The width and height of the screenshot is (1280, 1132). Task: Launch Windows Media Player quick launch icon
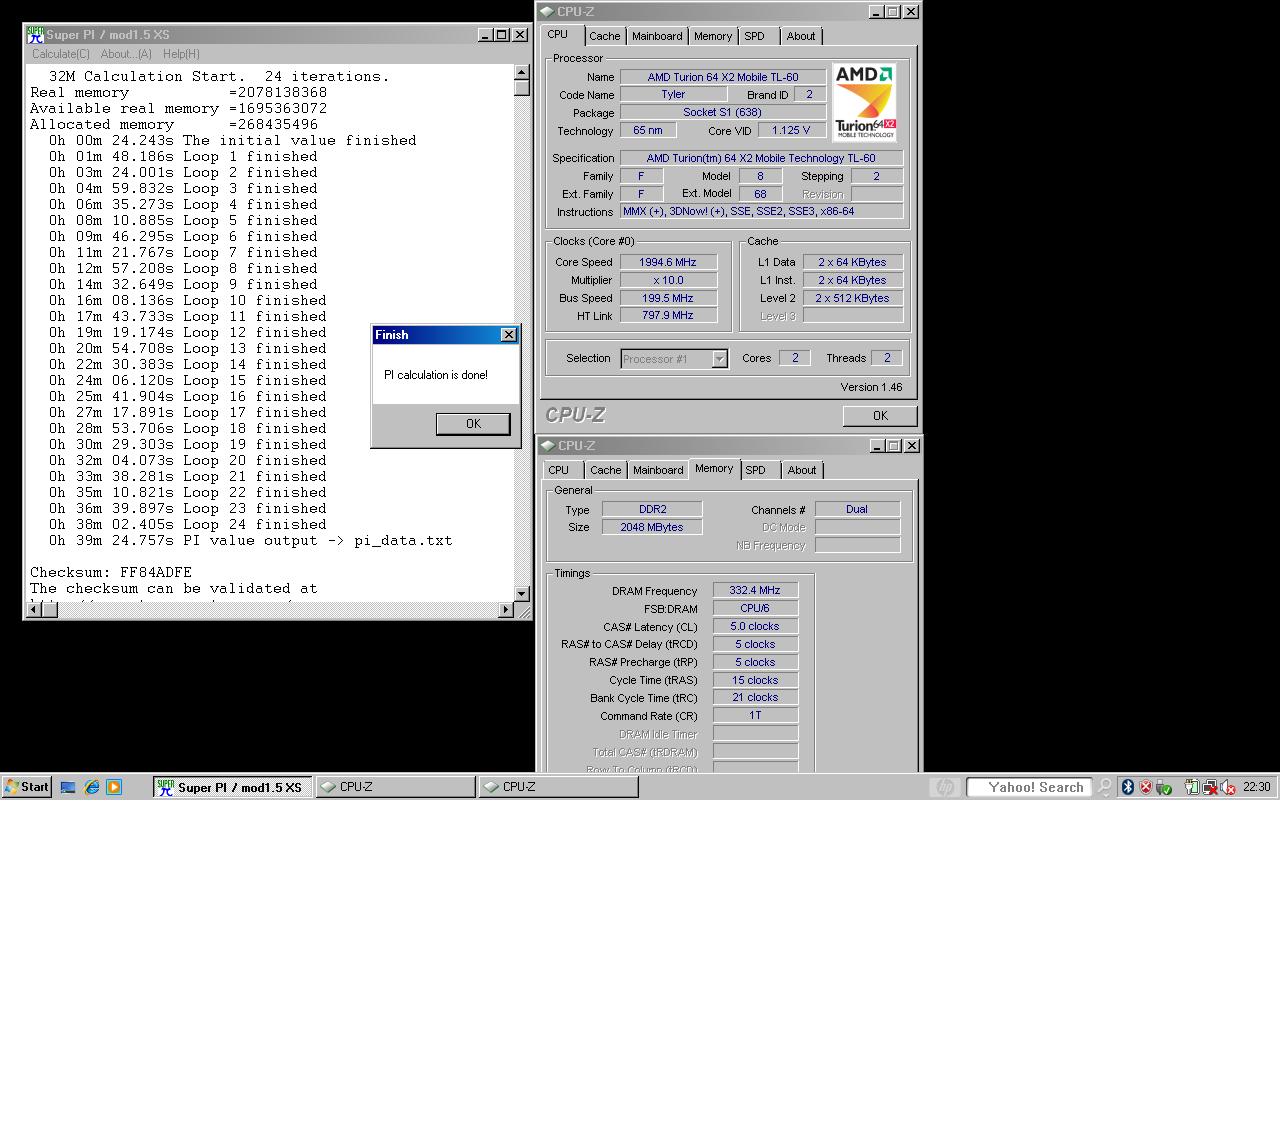pyautogui.click(x=114, y=787)
